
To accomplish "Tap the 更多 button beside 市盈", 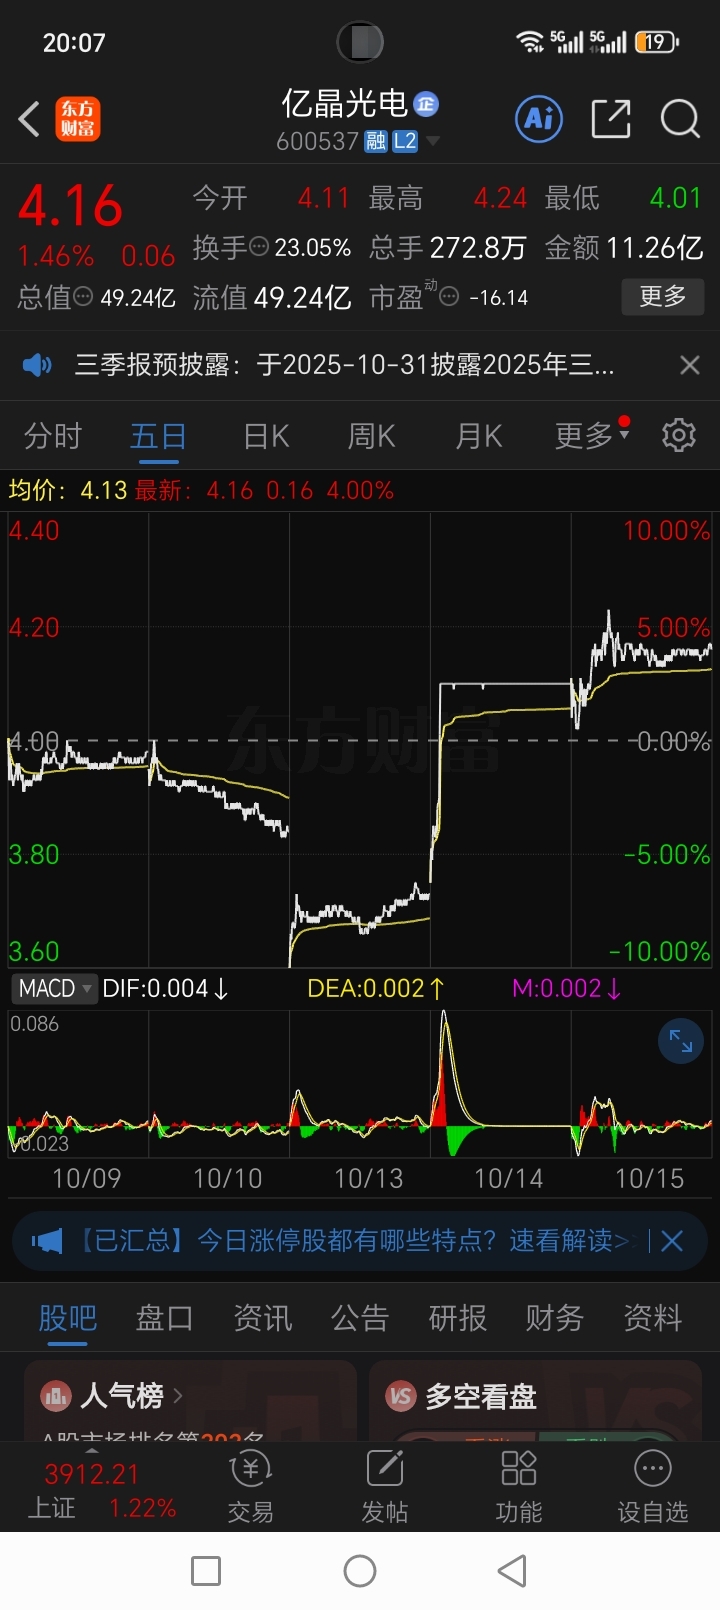I will pyautogui.click(x=663, y=297).
